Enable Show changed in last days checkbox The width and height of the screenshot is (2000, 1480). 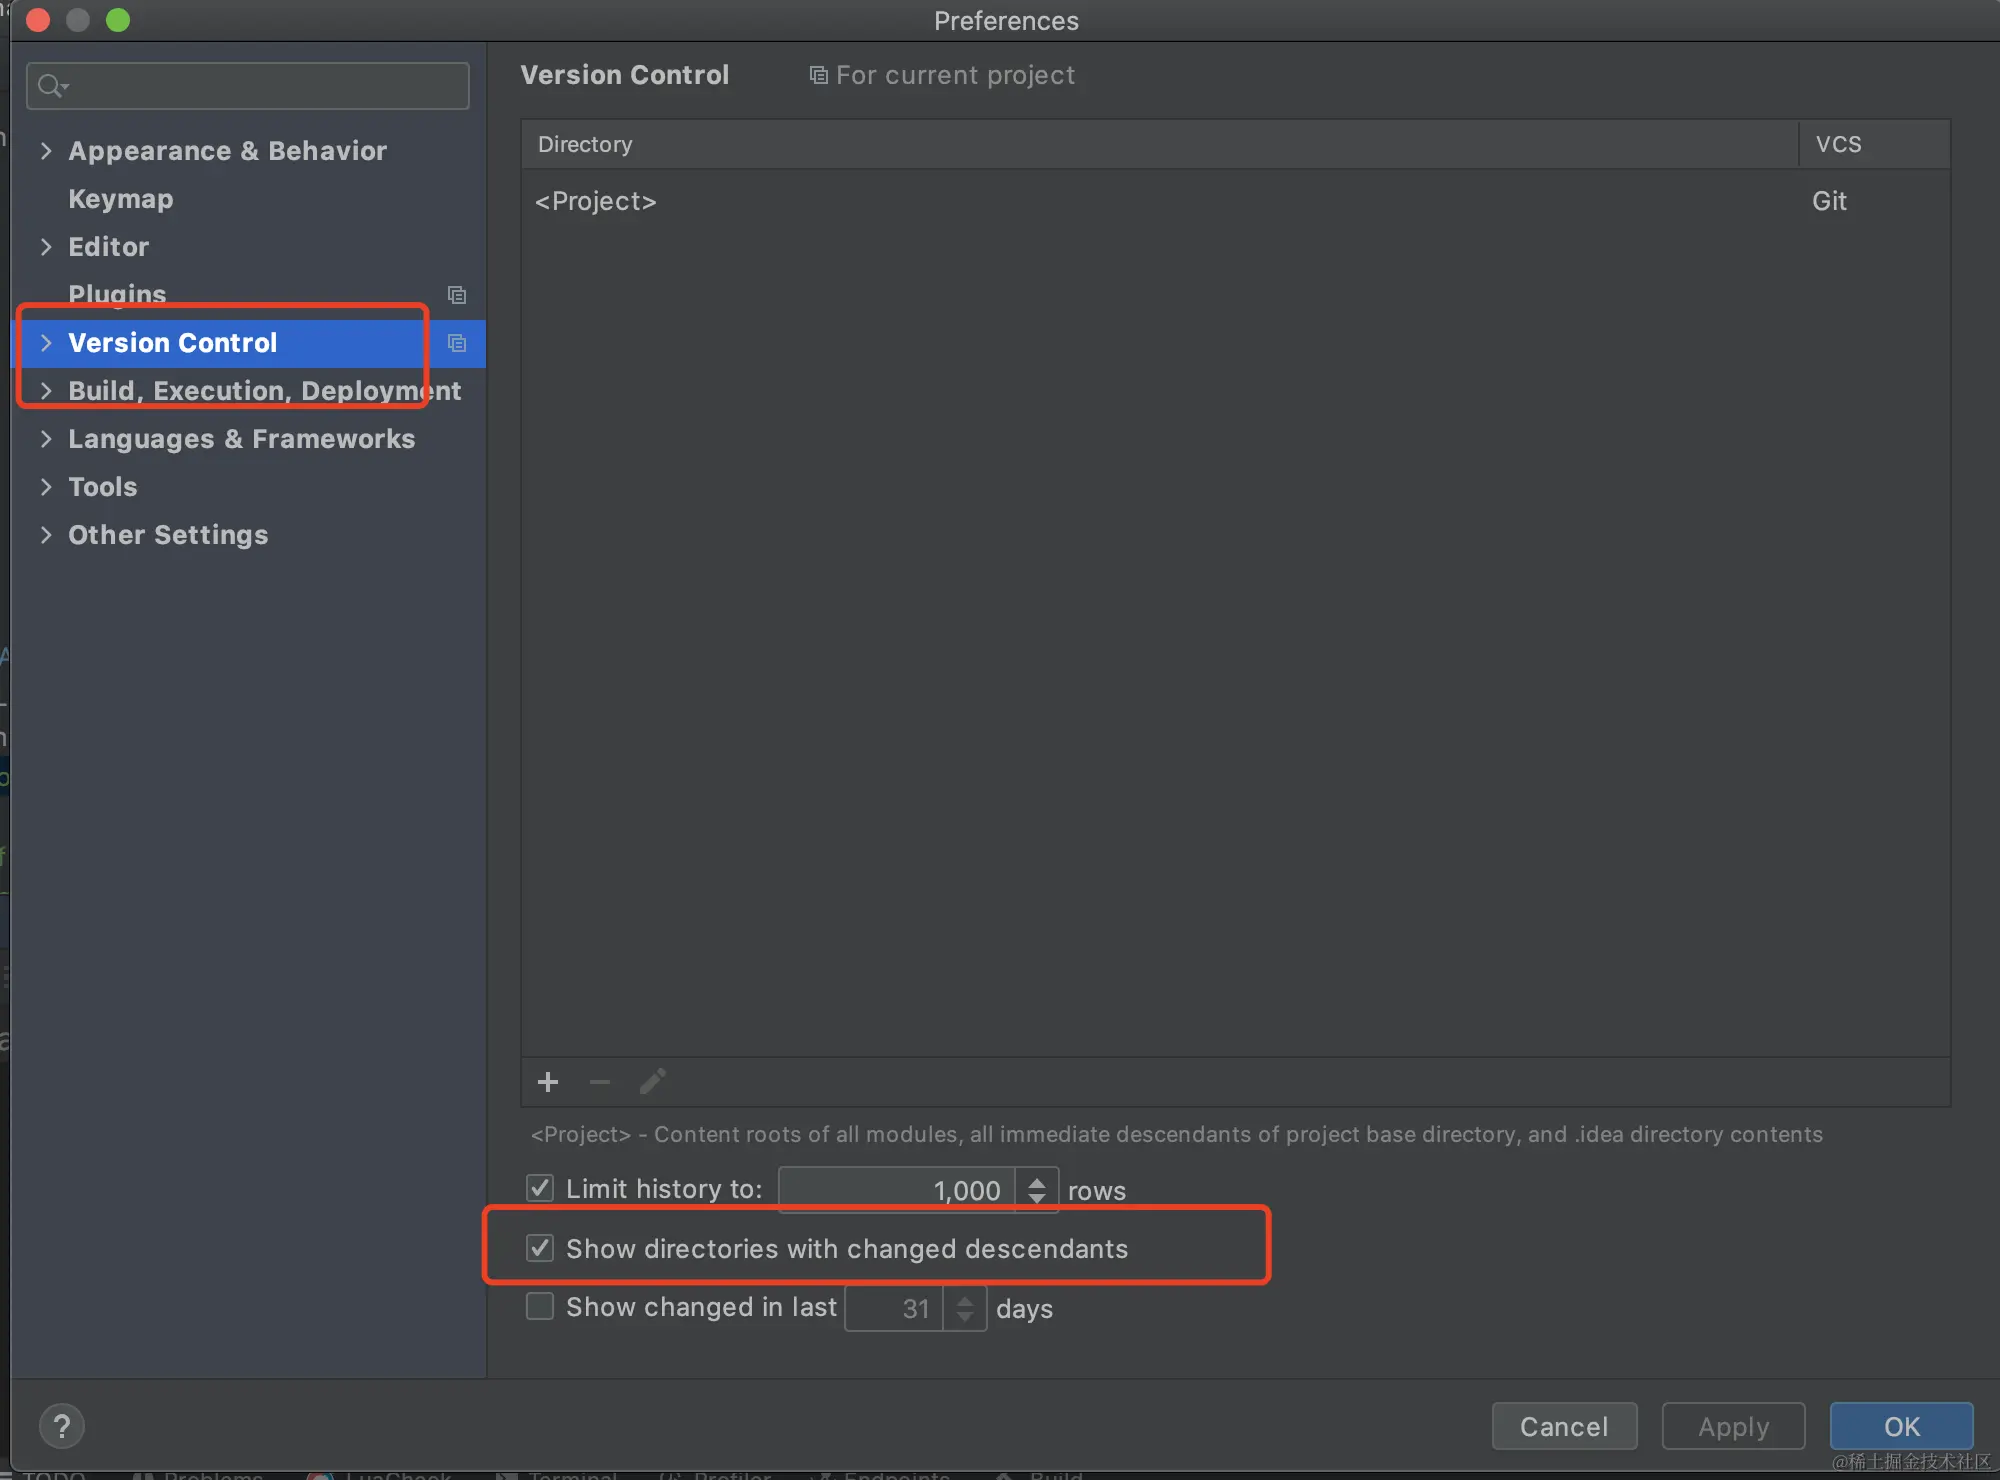point(540,1306)
